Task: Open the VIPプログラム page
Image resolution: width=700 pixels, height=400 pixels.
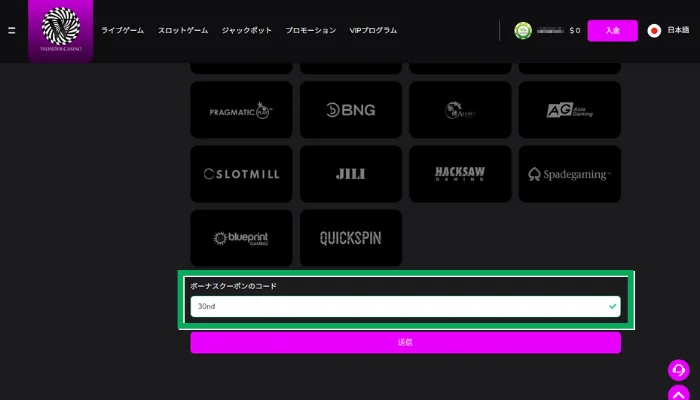Action: (x=373, y=30)
